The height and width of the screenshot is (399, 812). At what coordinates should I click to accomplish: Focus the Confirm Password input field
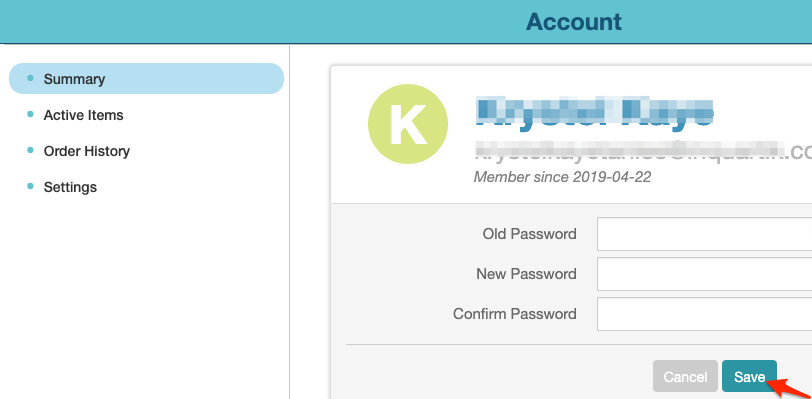click(x=704, y=314)
